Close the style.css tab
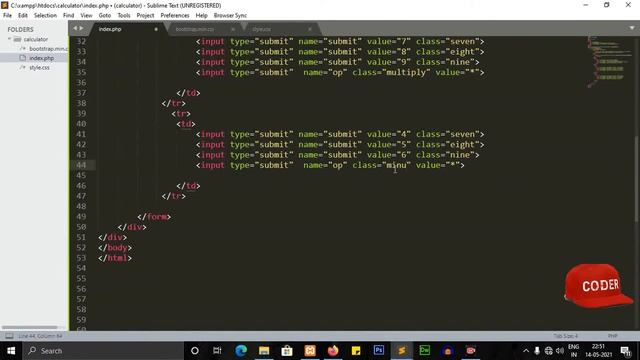640x360 pixels. click(310, 29)
